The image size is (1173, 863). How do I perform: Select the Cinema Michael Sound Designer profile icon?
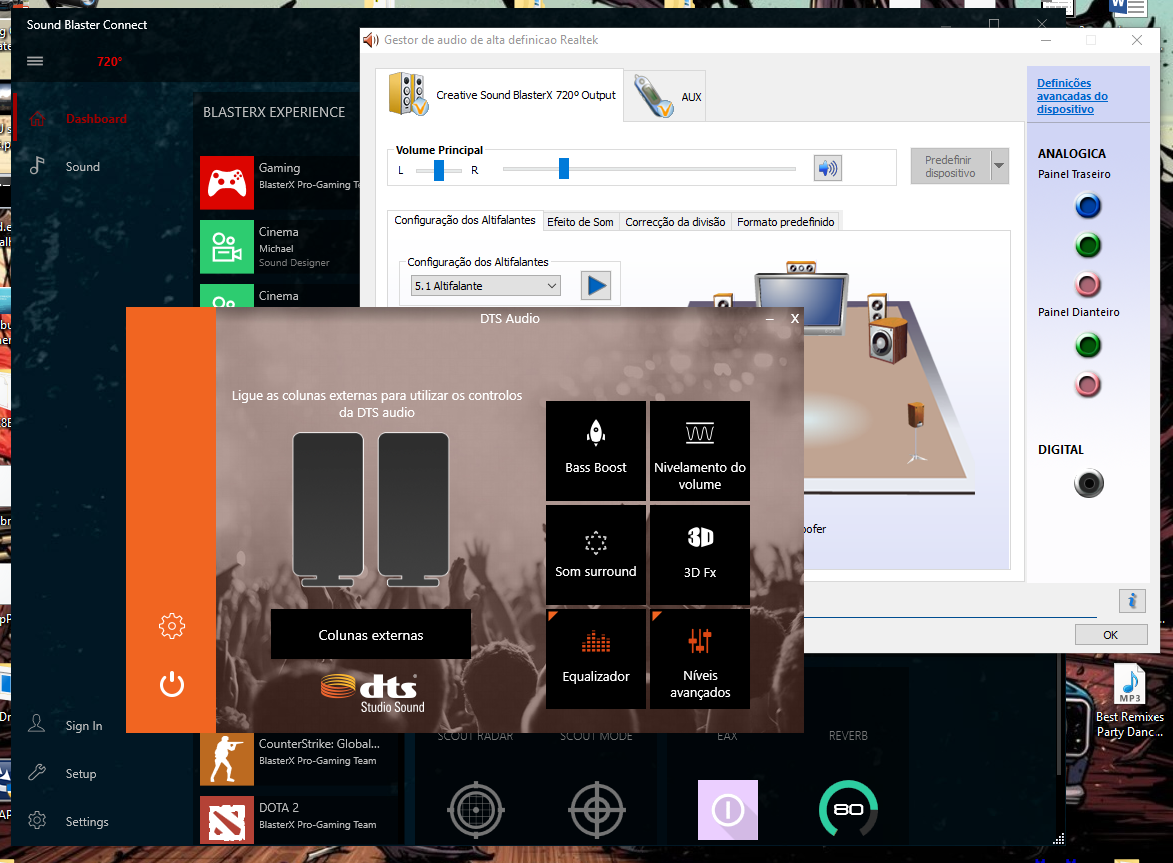point(227,247)
